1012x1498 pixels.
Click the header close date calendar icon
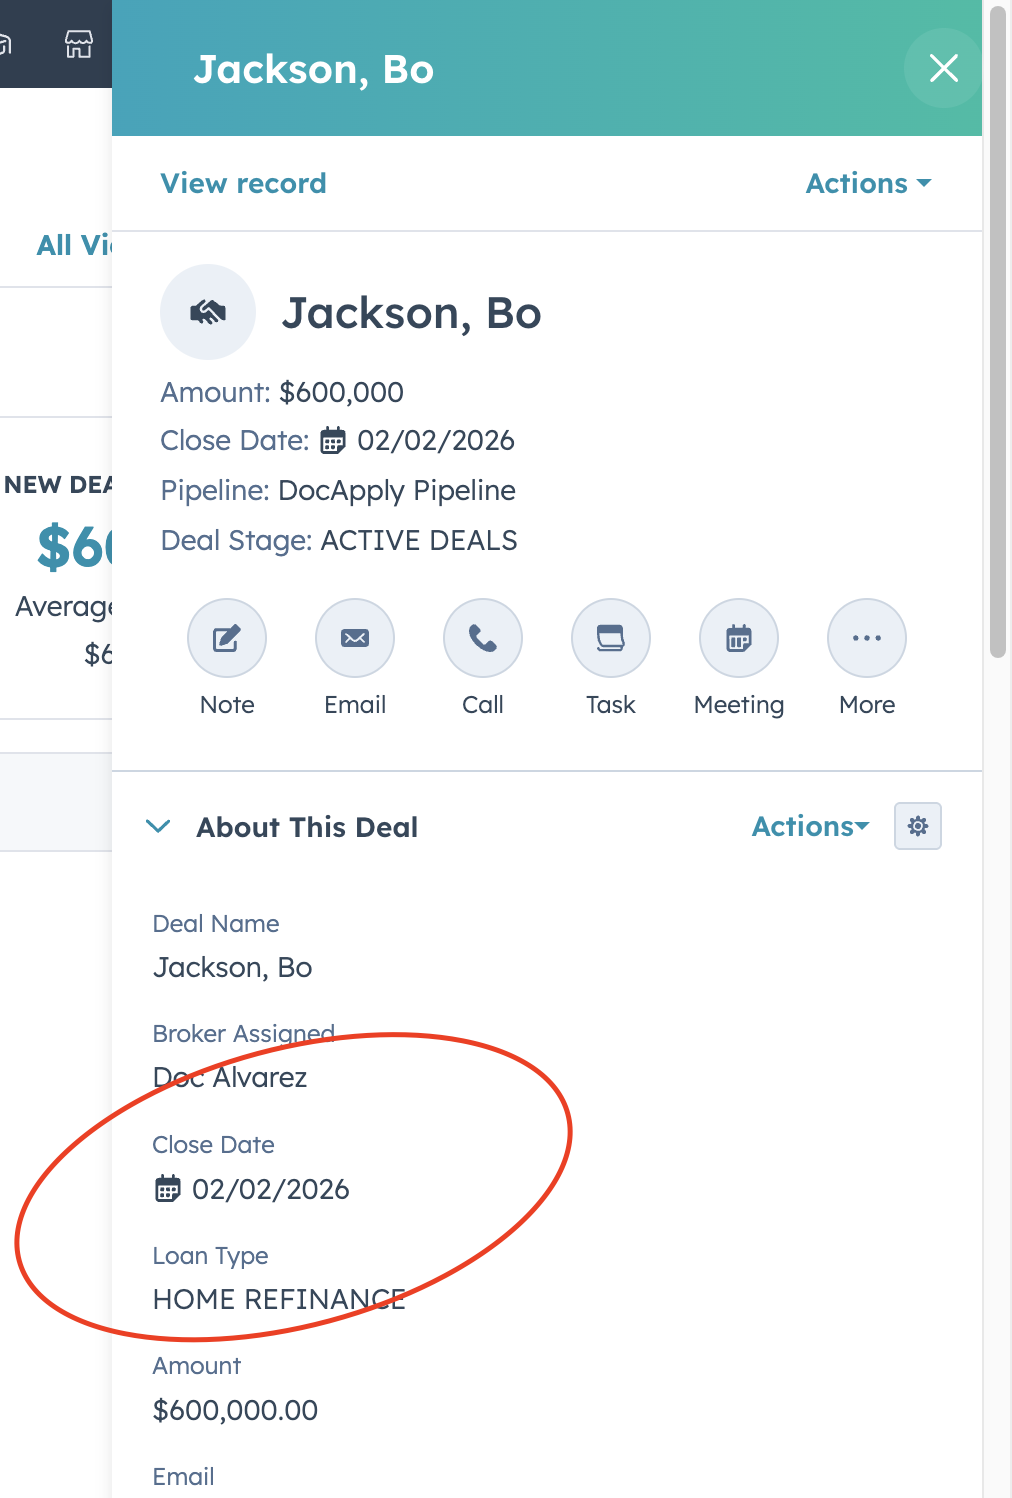pyautogui.click(x=333, y=441)
